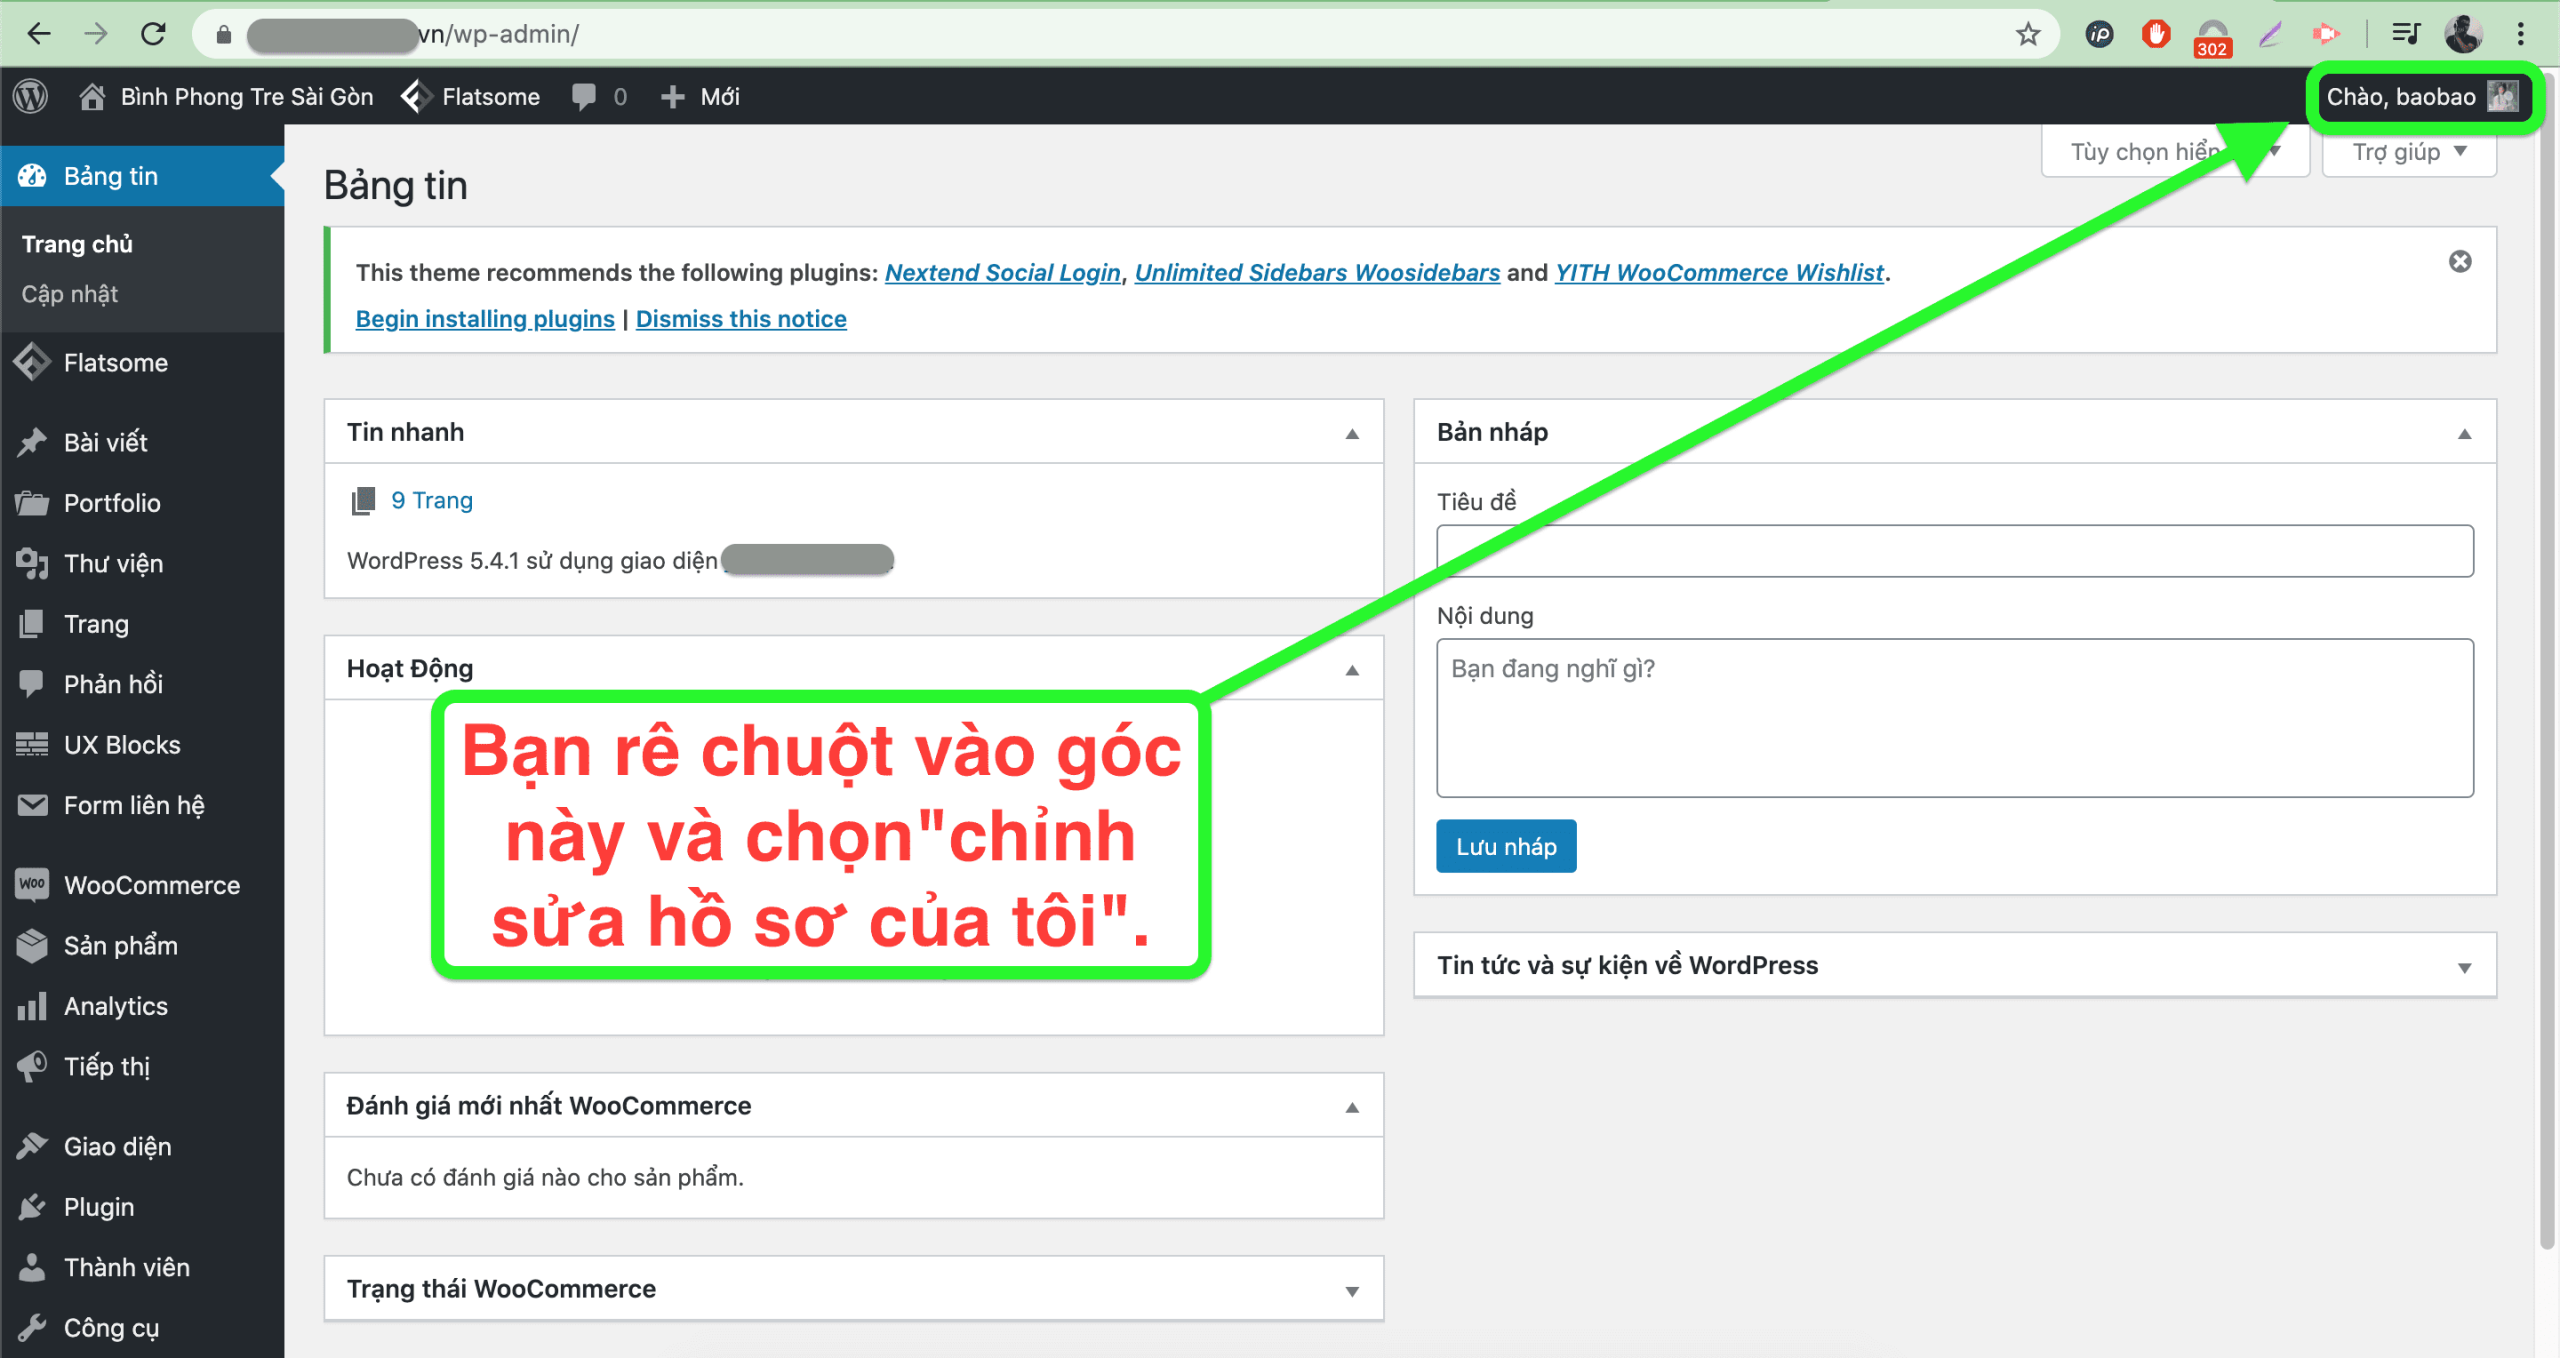Viewport: 2560px width, 1358px height.
Task: Collapse the Tin nhanh panel
Action: (1352, 432)
